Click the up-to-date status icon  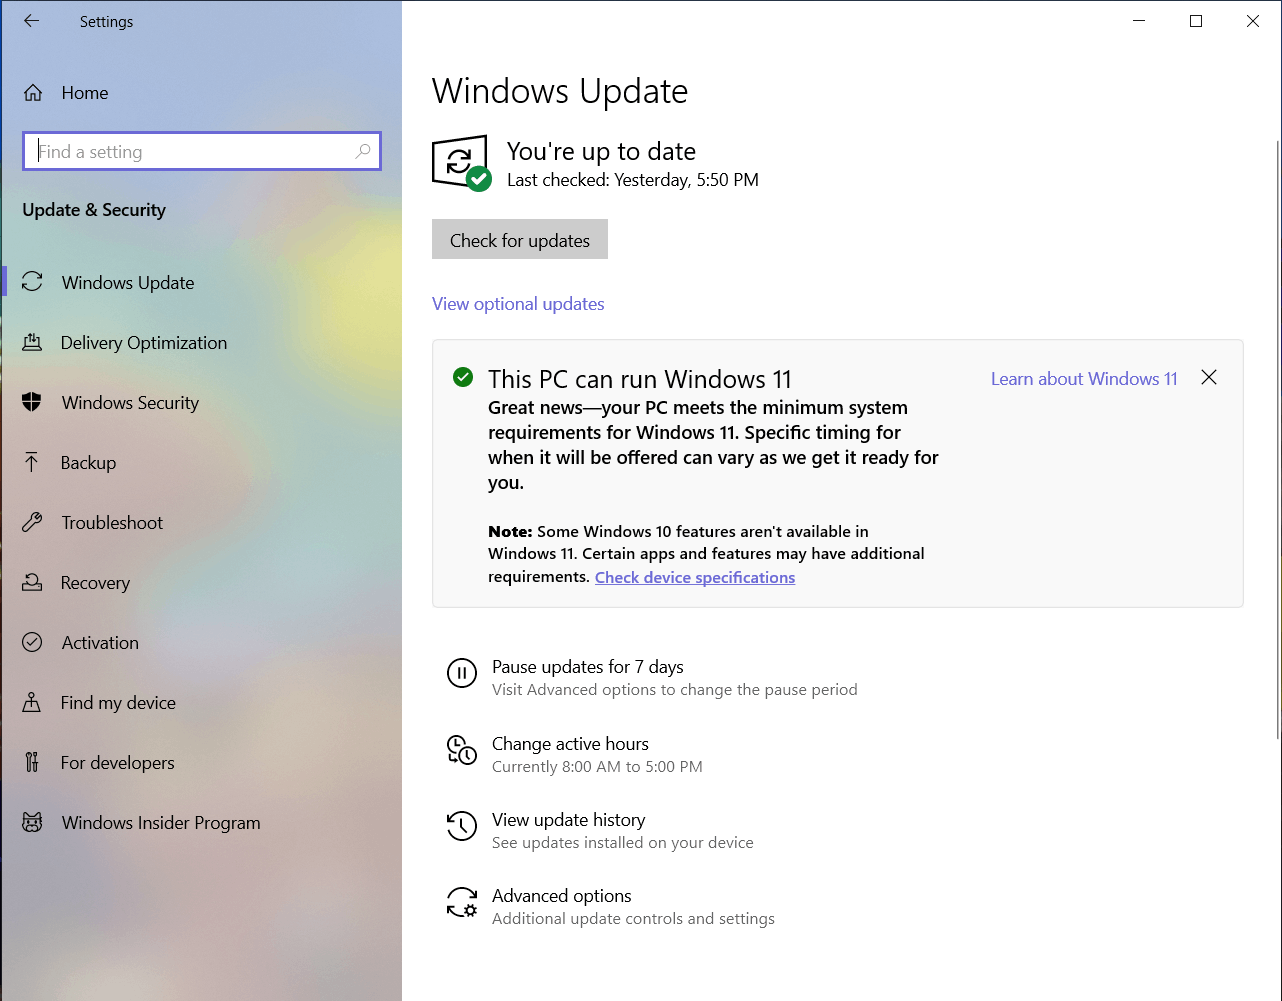pyautogui.click(x=461, y=163)
